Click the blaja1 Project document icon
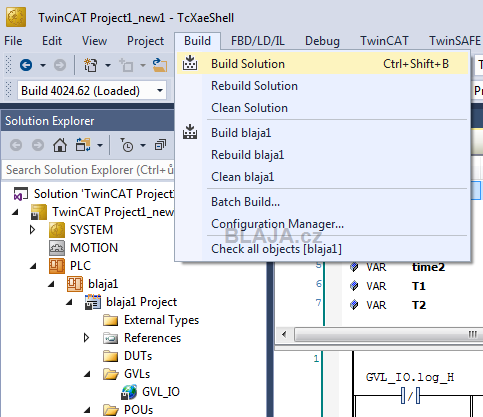This screenshot has width=483, height=417. click(93, 302)
